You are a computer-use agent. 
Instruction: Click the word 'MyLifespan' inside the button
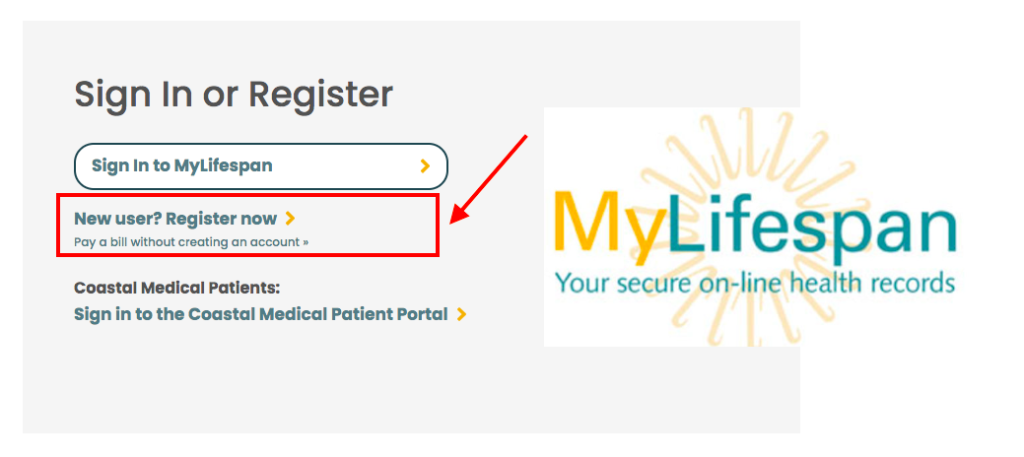point(223,166)
